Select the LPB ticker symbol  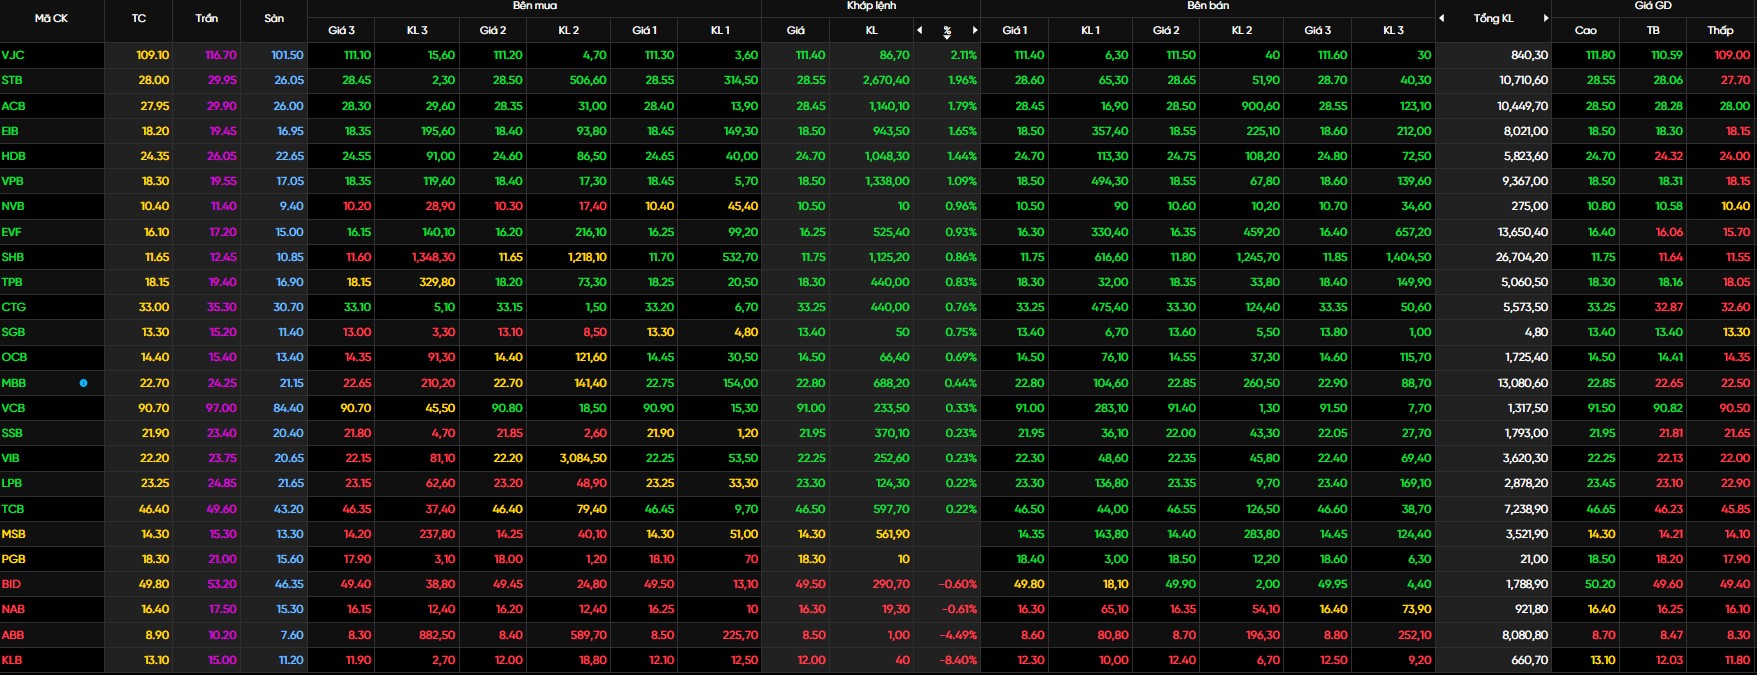point(12,483)
